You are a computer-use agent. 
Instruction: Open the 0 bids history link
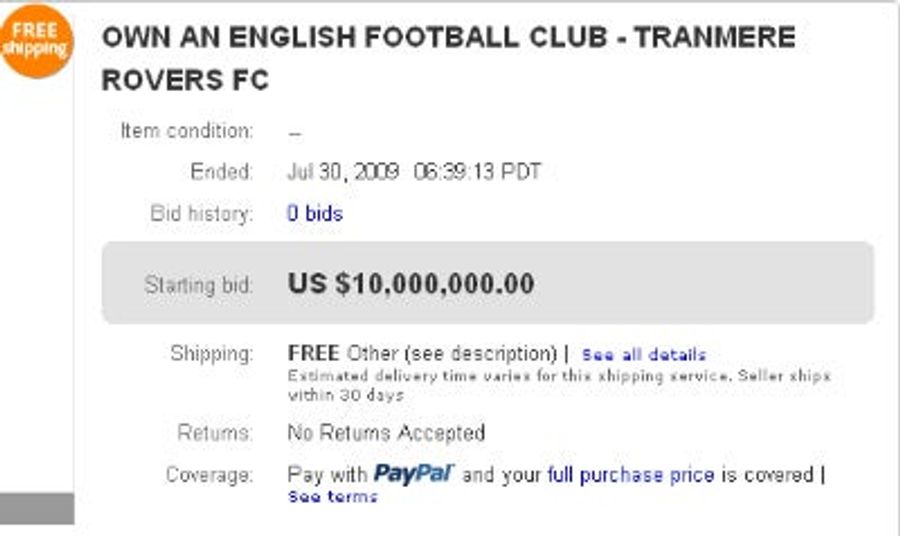[315, 213]
